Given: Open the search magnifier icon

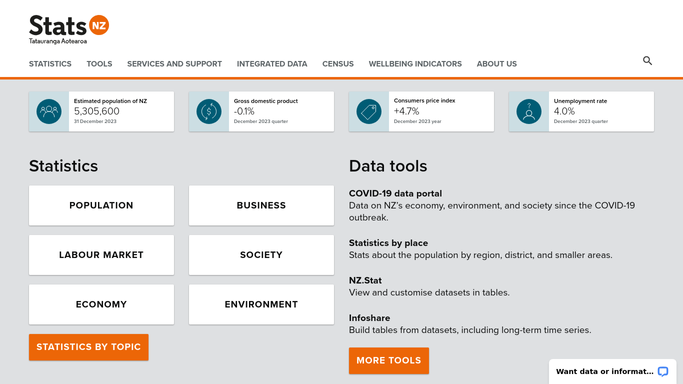Looking at the screenshot, I should pos(647,61).
